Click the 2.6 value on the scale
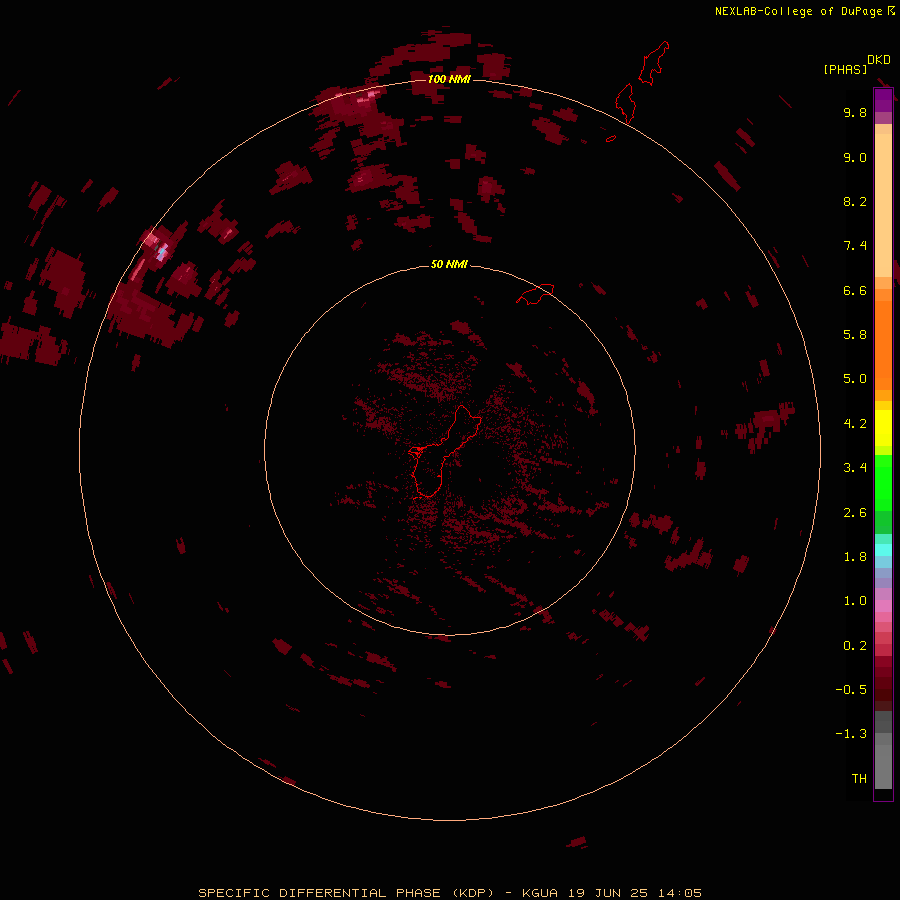The width and height of the screenshot is (900, 900). [855, 513]
